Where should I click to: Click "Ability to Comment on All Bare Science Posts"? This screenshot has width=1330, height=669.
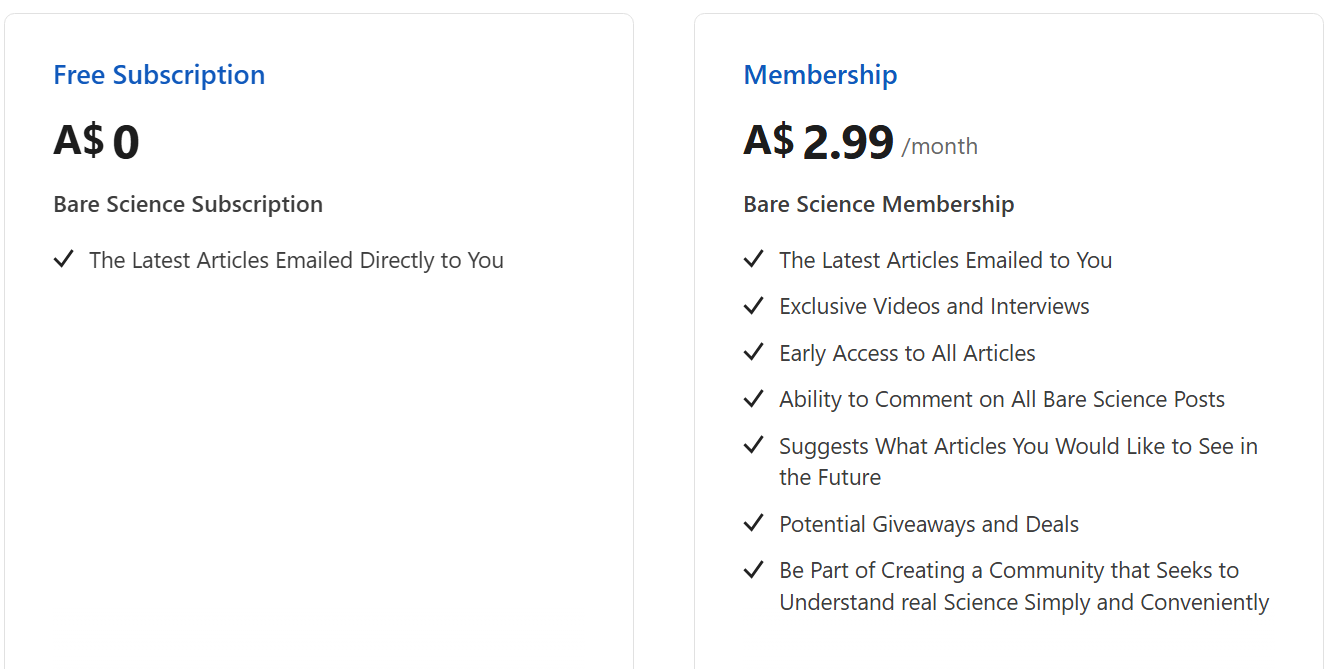1002,399
